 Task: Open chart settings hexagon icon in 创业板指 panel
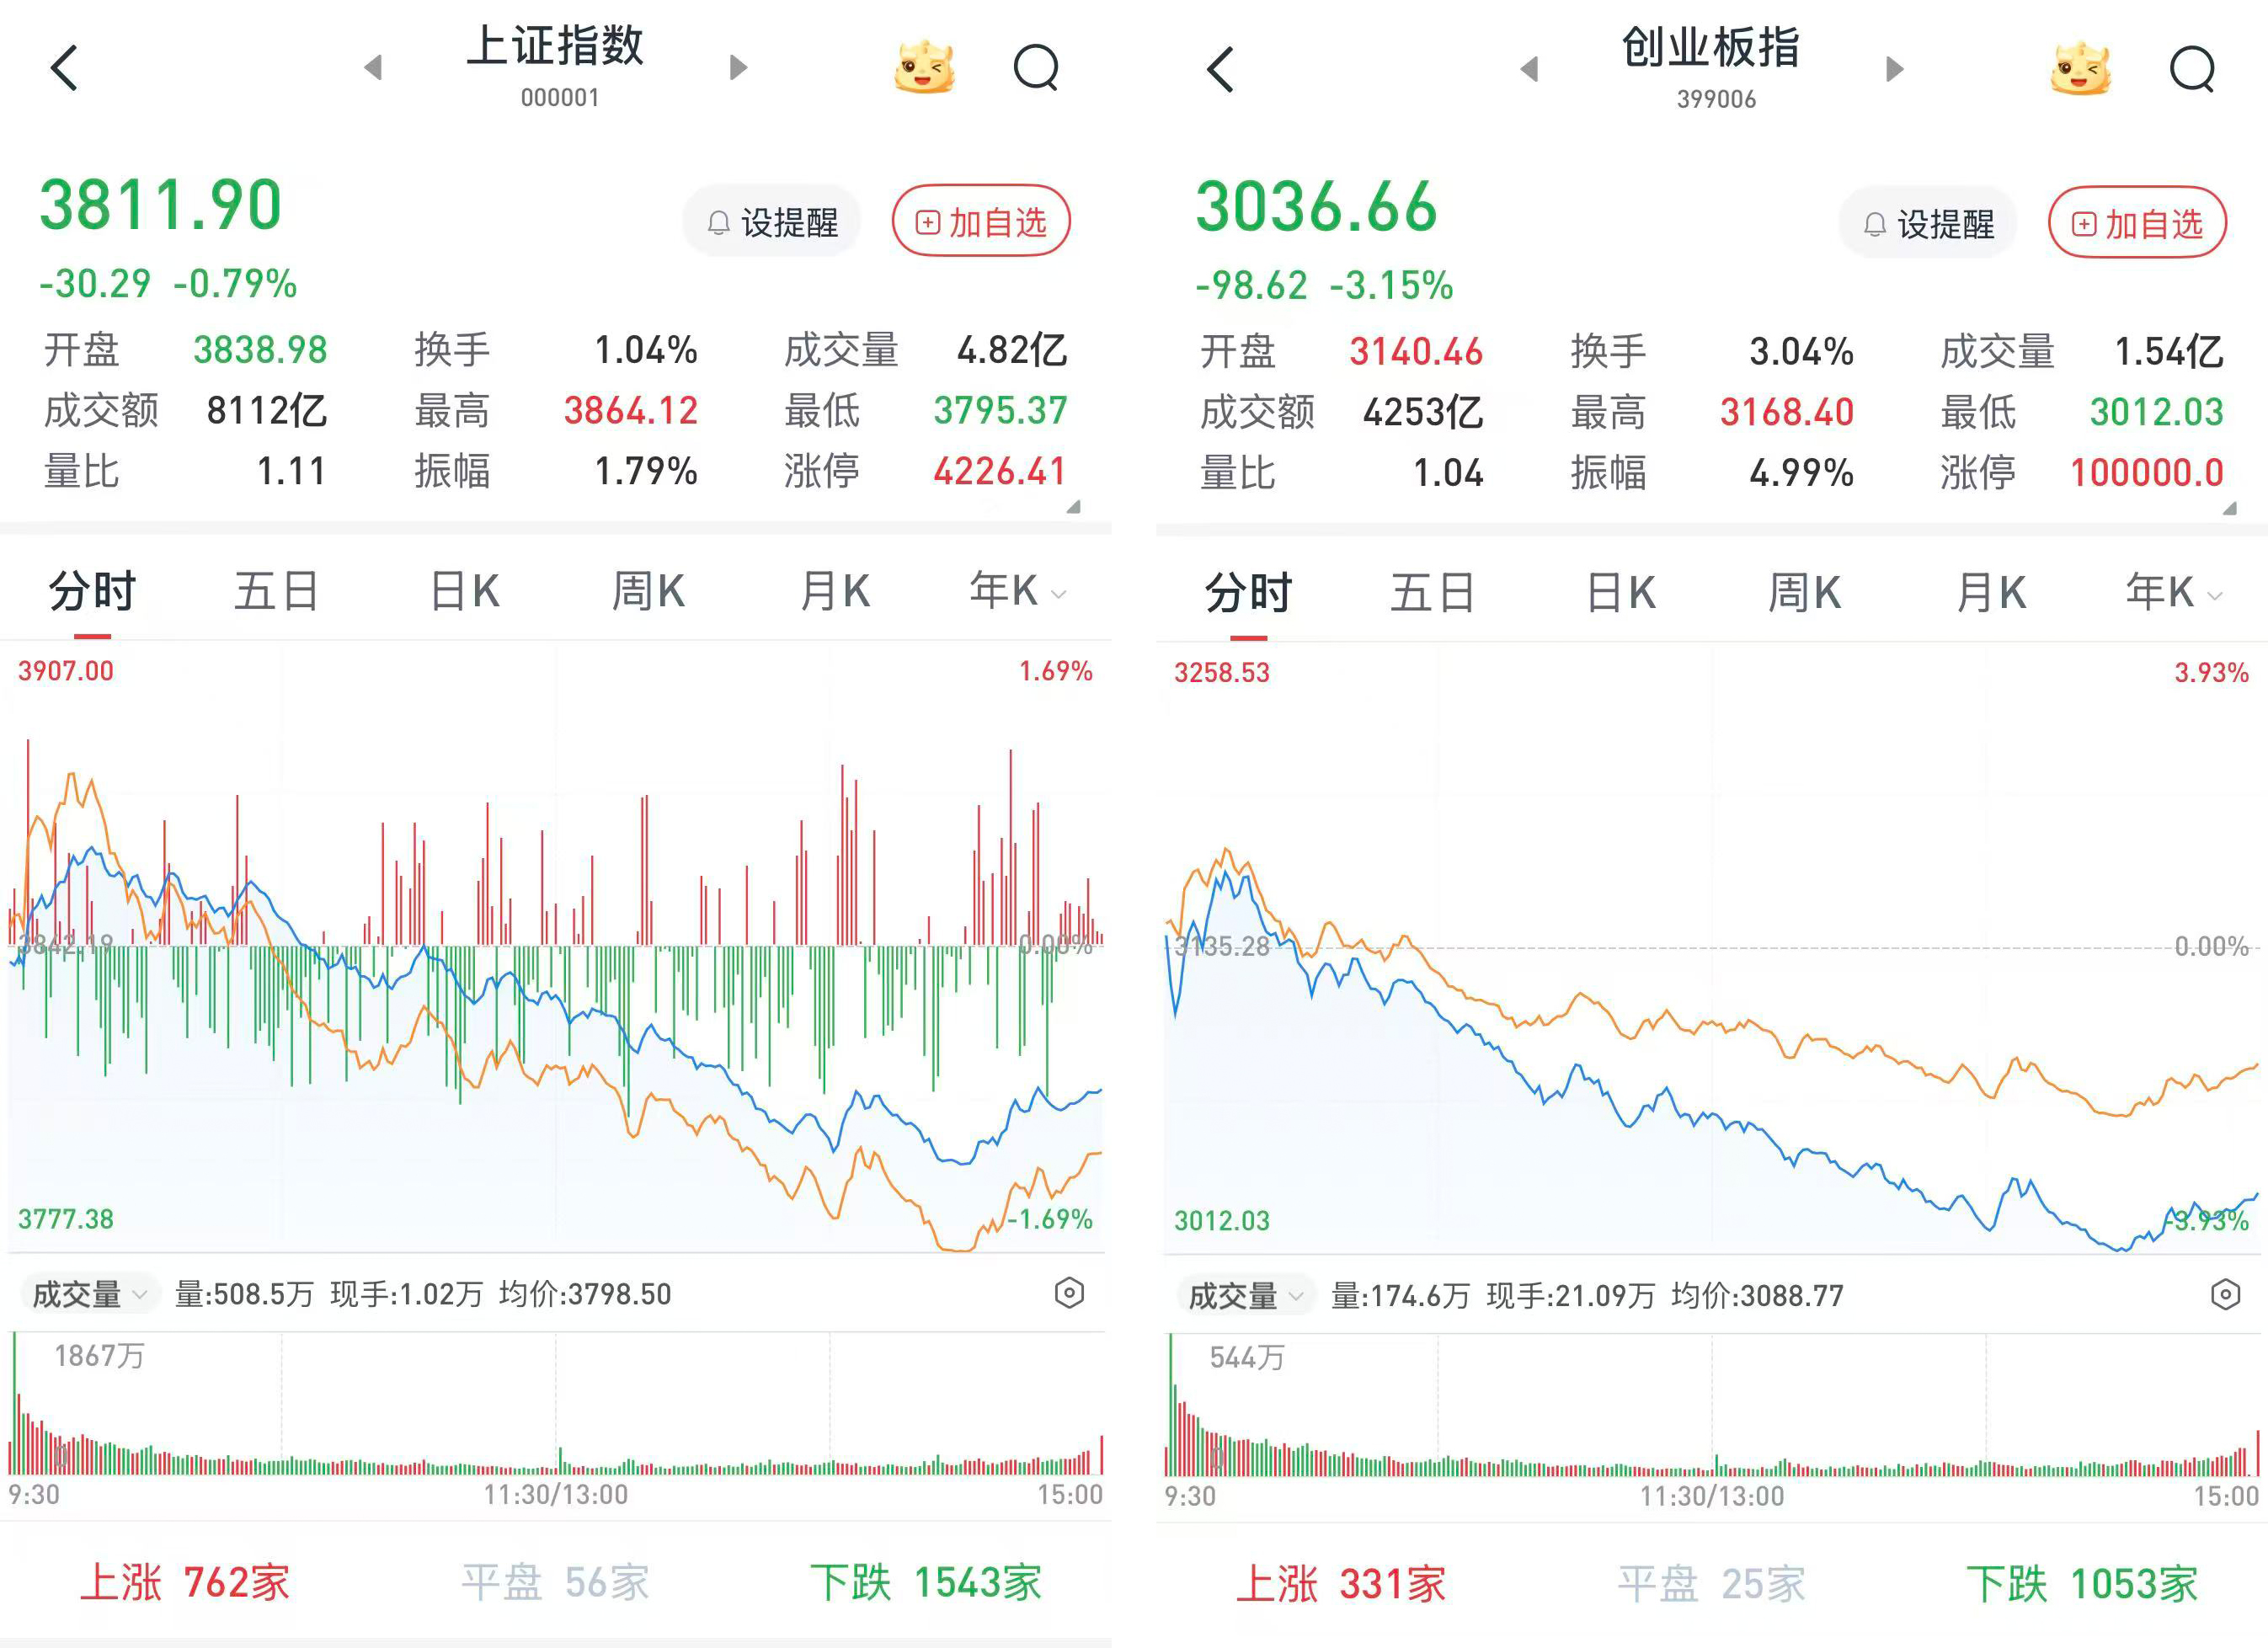click(2225, 1295)
